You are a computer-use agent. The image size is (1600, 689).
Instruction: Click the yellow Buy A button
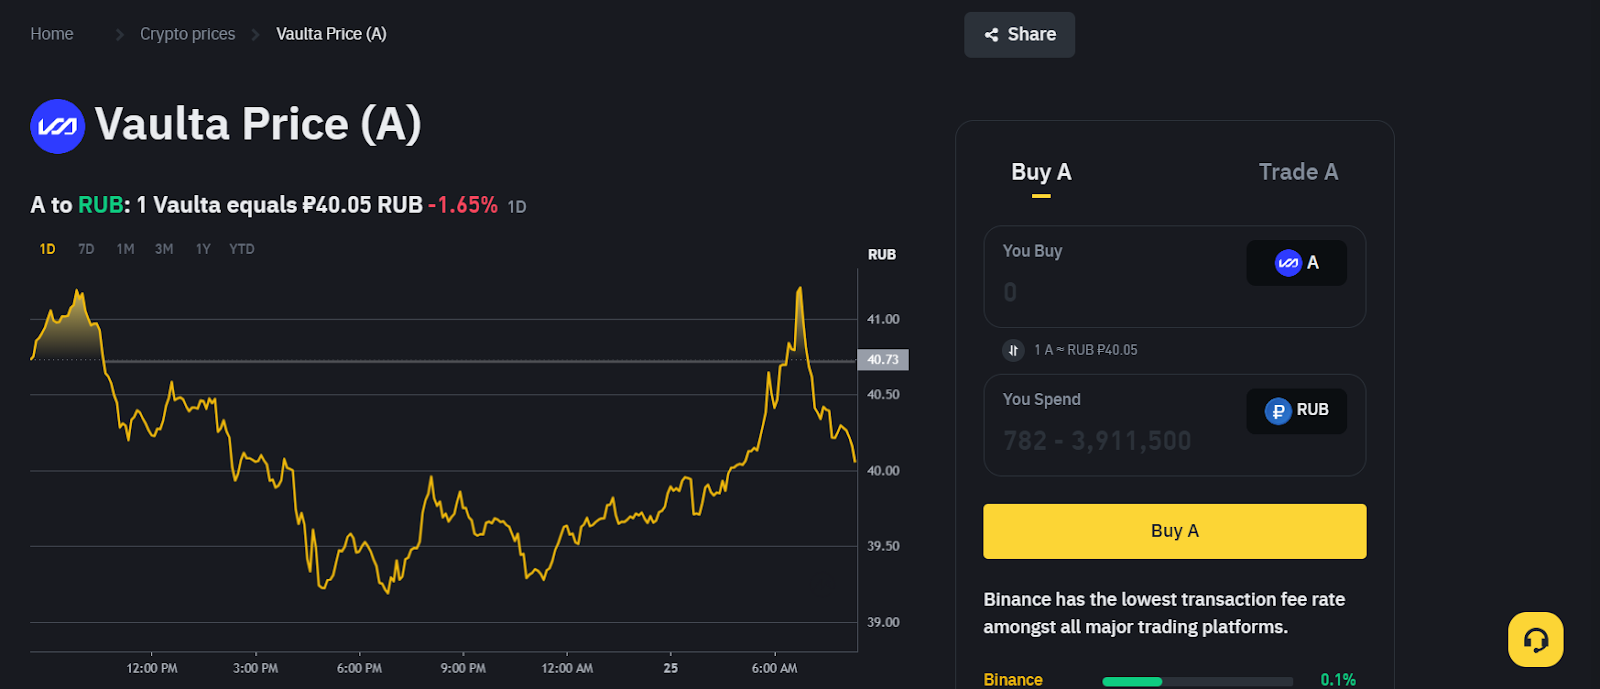click(x=1174, y=531)
